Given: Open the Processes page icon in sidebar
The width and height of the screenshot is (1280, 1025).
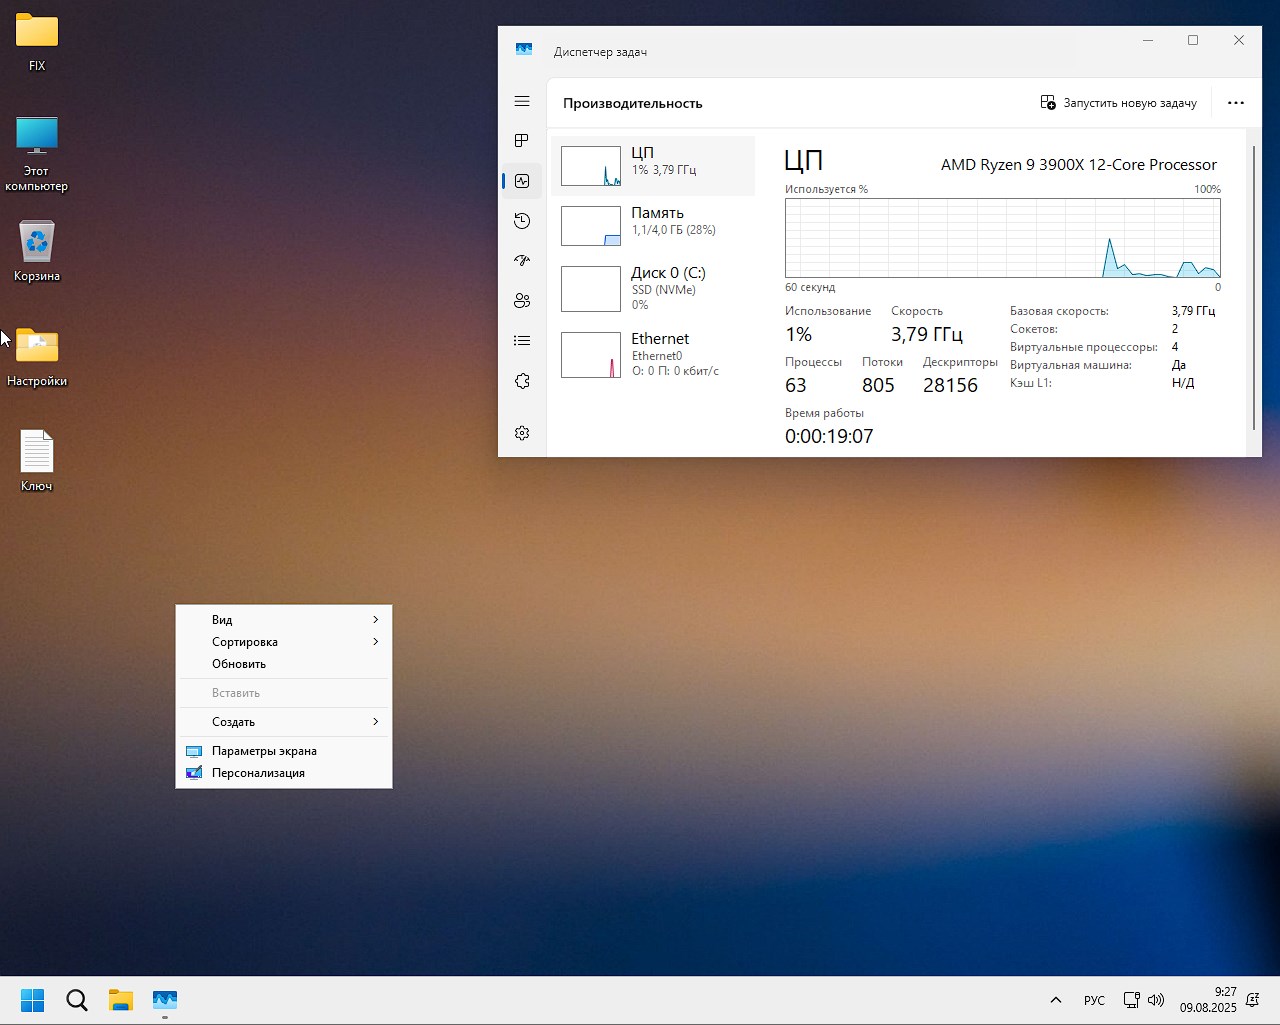Looking at the screenshot, I should click(x=522, y=141).
